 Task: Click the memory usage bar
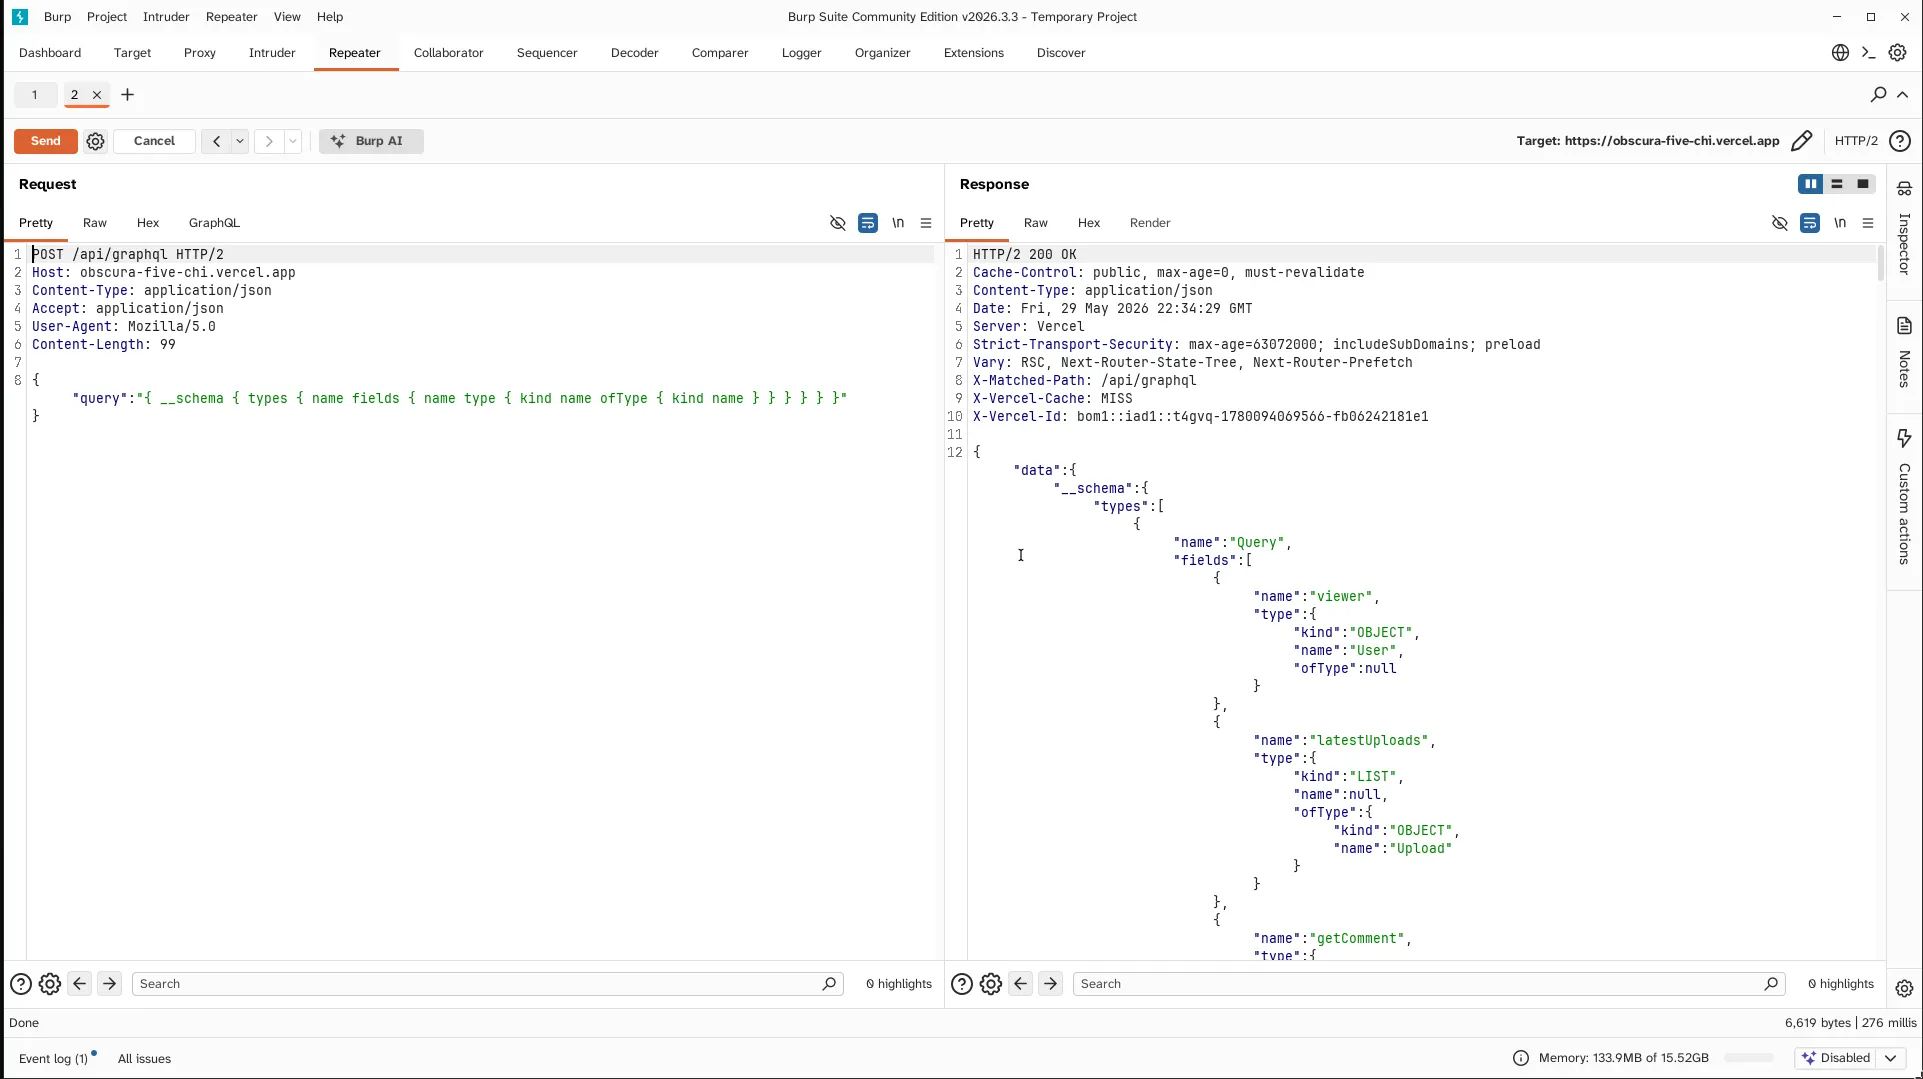click(1749, 1058)
